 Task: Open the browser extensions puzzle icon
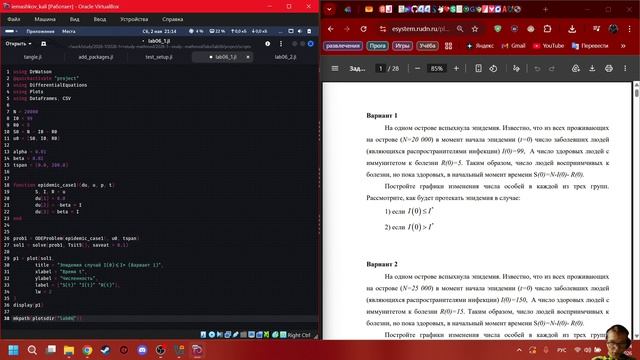pyautogui.click(x=547, y=29)
